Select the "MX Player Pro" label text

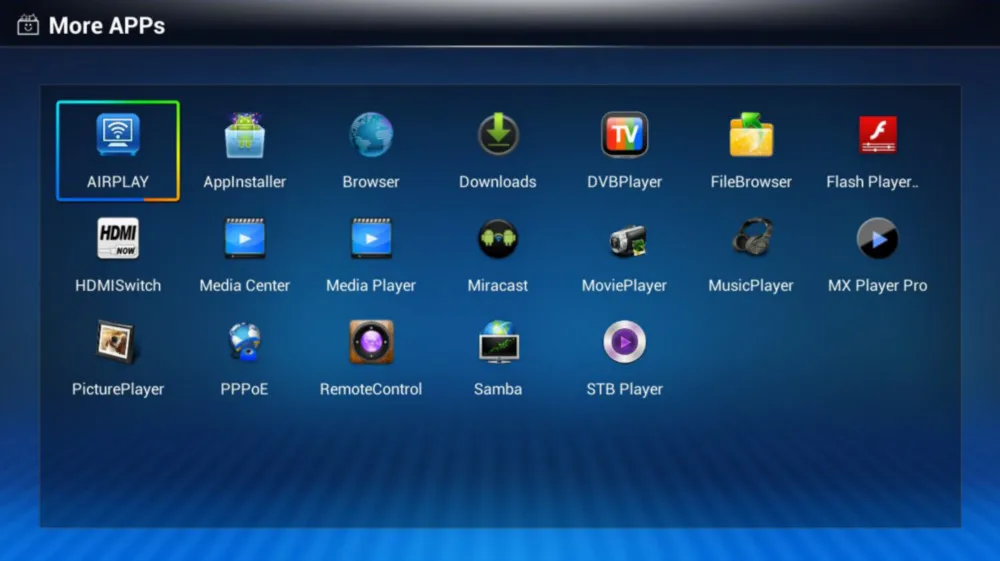coord(878,286)
